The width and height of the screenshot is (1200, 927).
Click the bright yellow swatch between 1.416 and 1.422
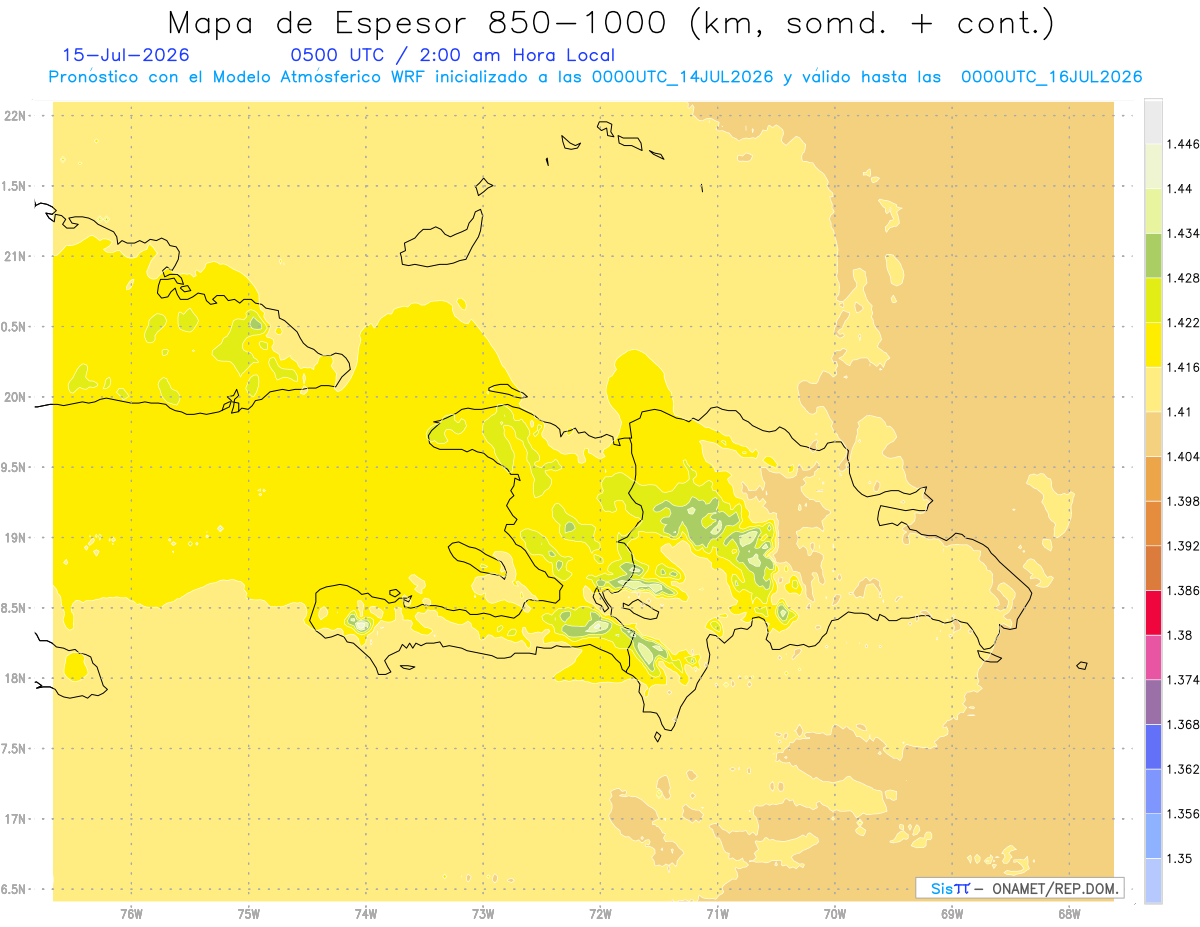[1153, 345]
